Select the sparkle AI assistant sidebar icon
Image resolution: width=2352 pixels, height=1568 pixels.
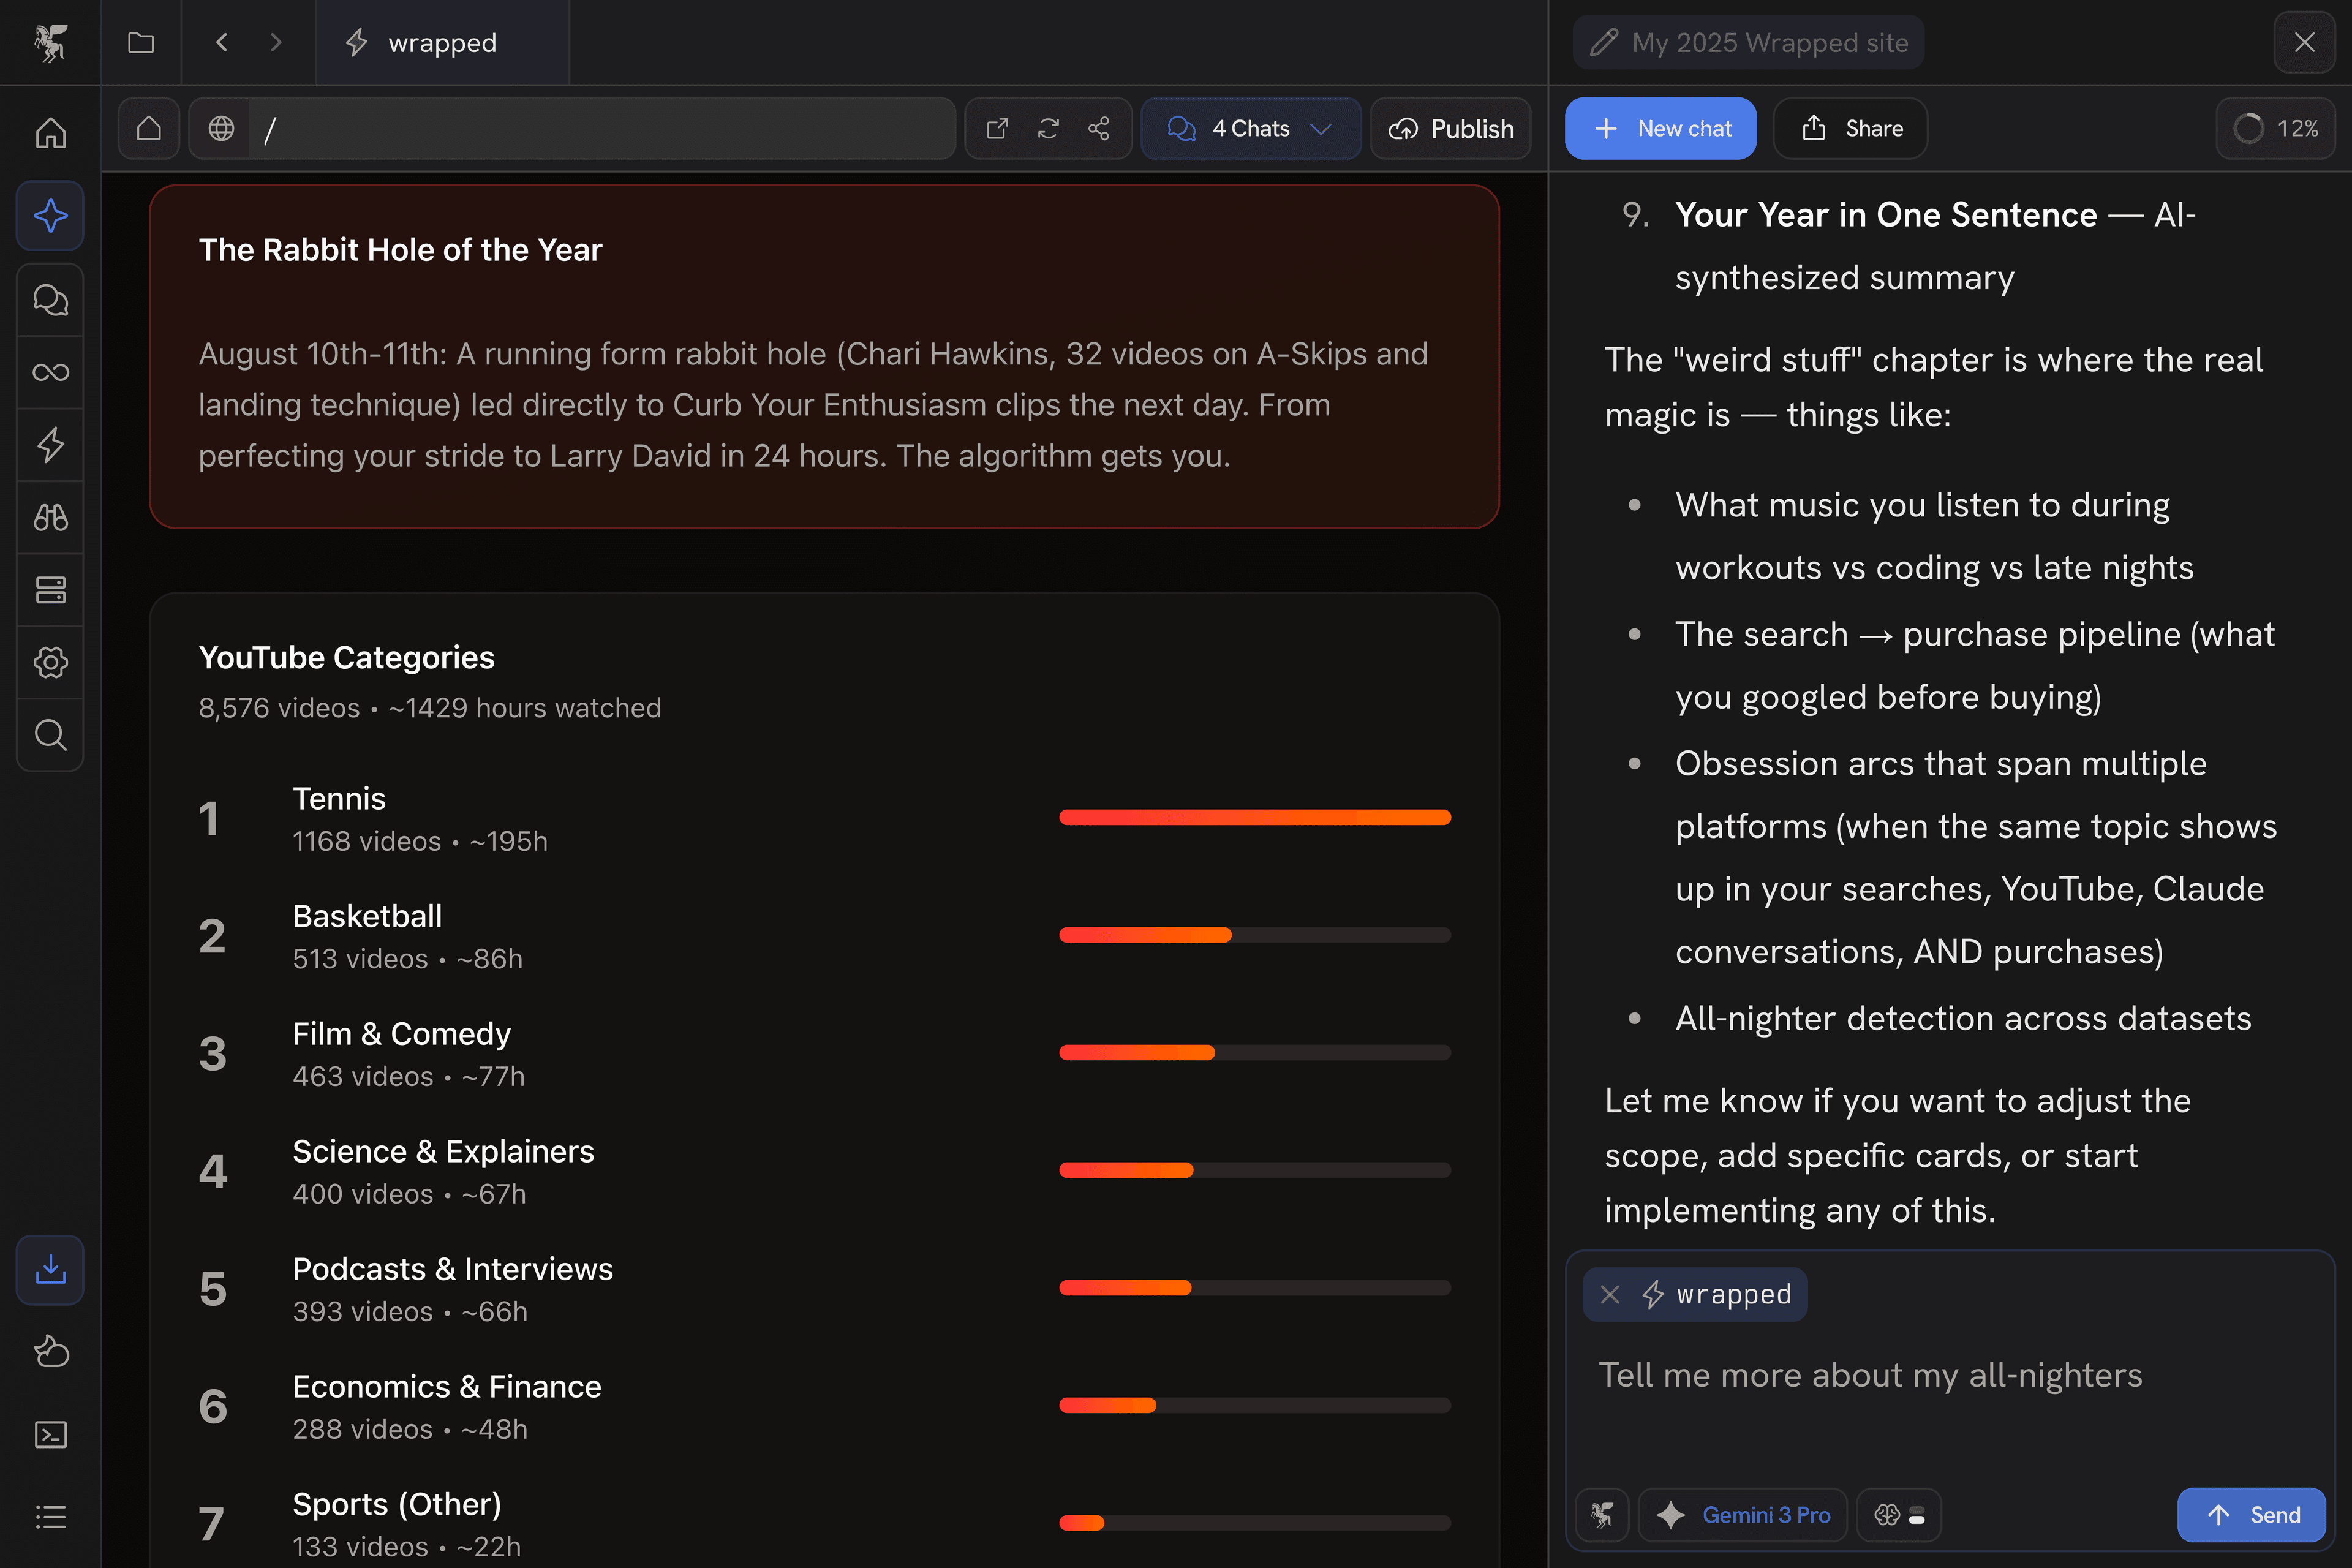pos(50,215)
